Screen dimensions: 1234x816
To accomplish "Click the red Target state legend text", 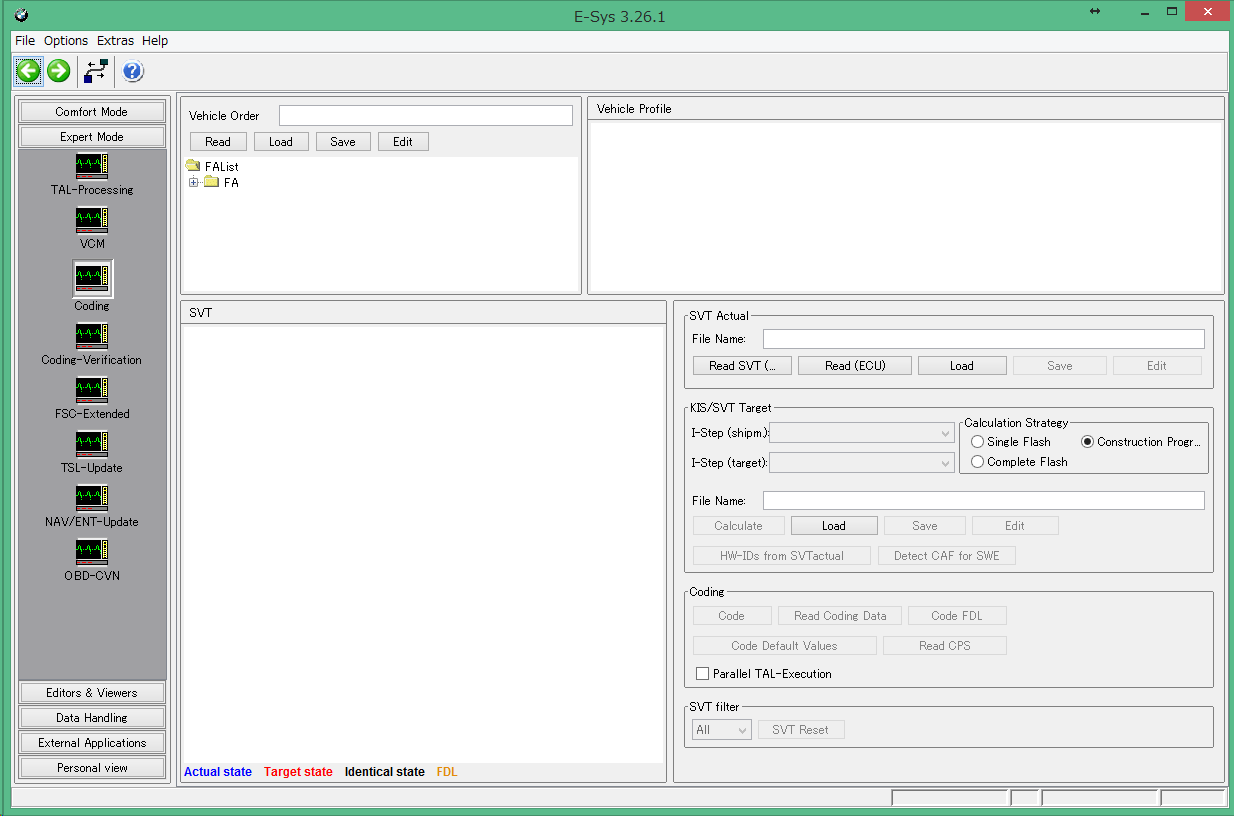I will (x=298, y=772).
